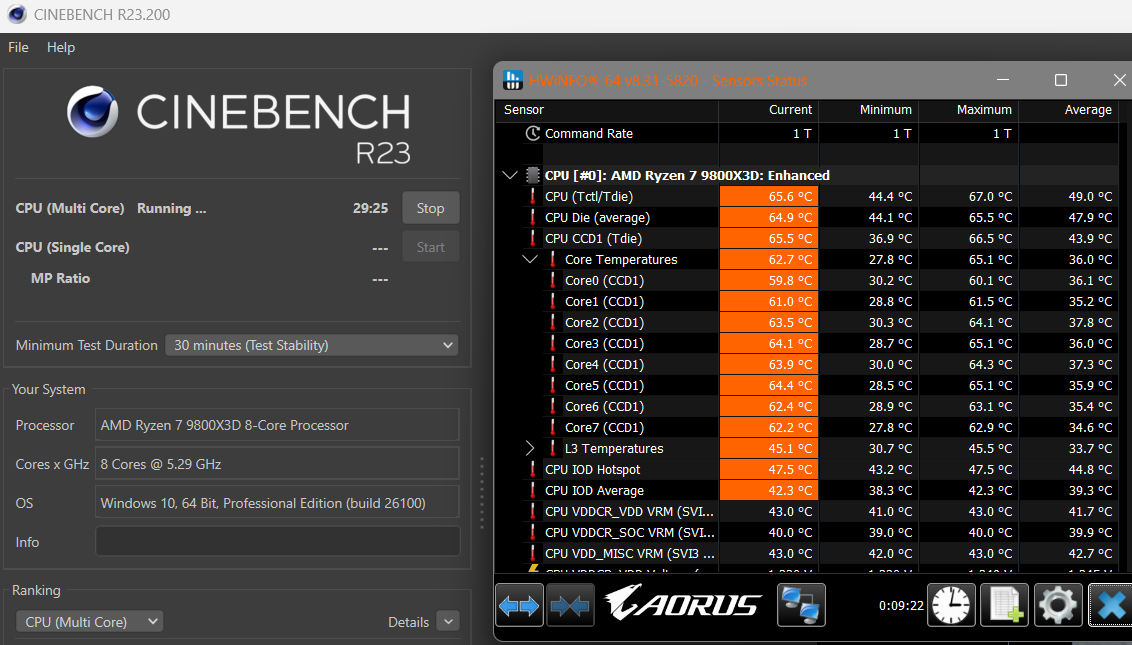The height and width of the screenshot is (645, 1132).
Task: Click the 0:09:22 elapsed time readout
Action: click(x=901, y=605)
